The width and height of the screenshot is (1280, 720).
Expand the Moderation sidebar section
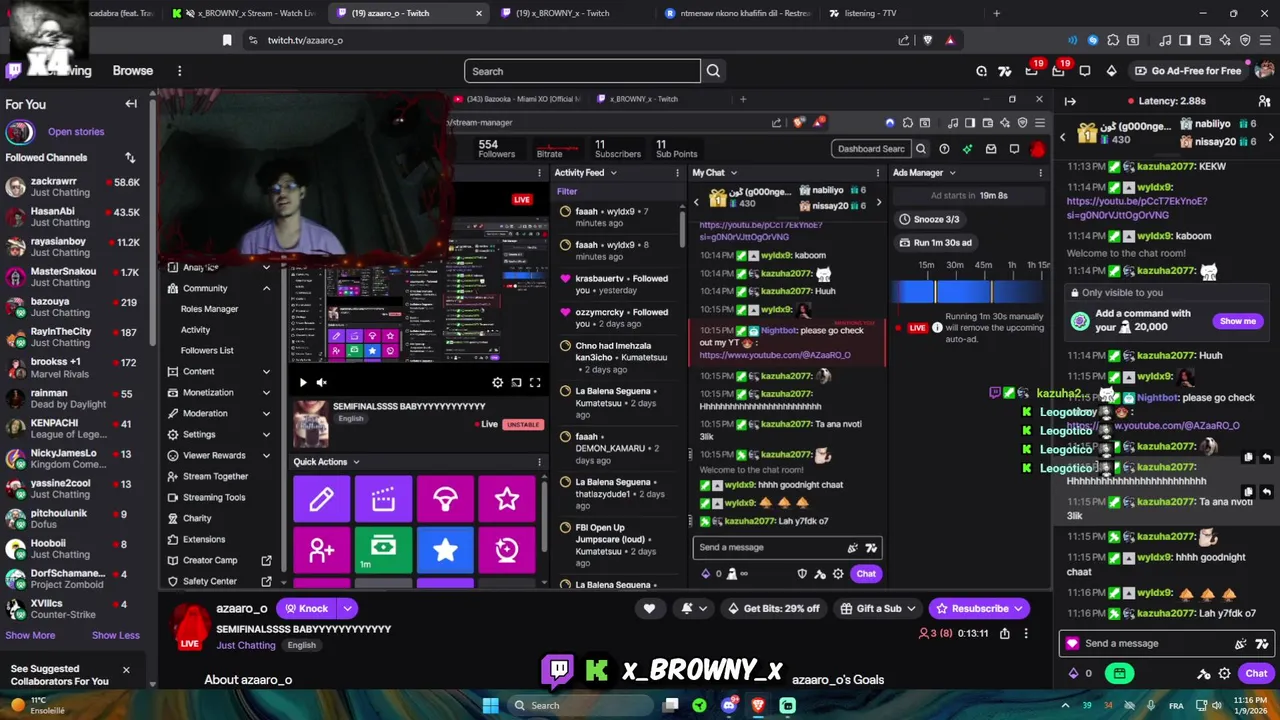(266, 413)
